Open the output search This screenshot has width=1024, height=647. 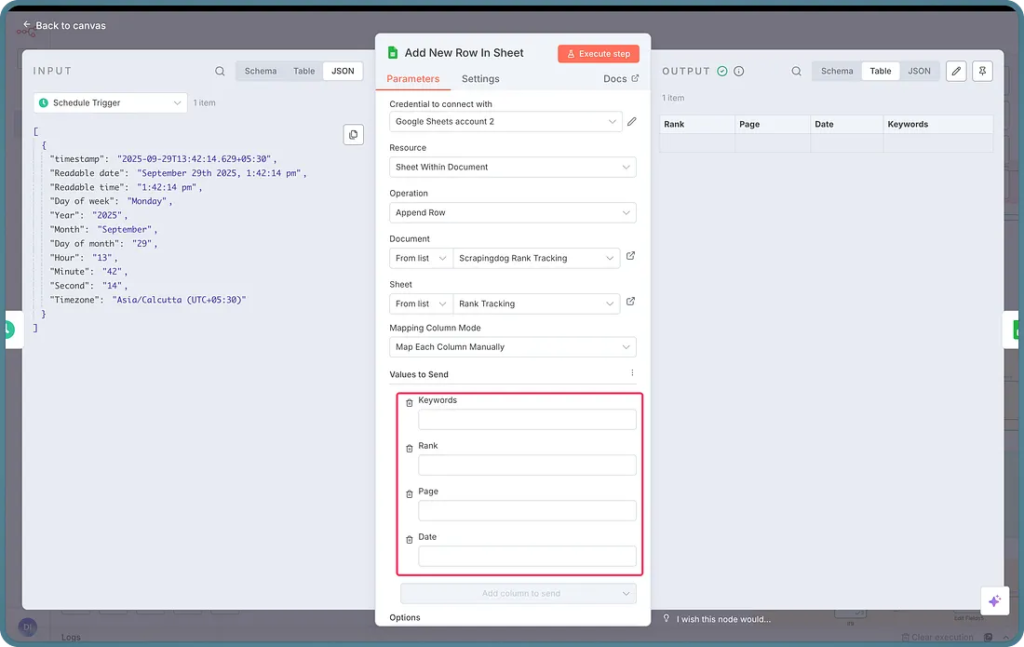(x=795, y=71)
